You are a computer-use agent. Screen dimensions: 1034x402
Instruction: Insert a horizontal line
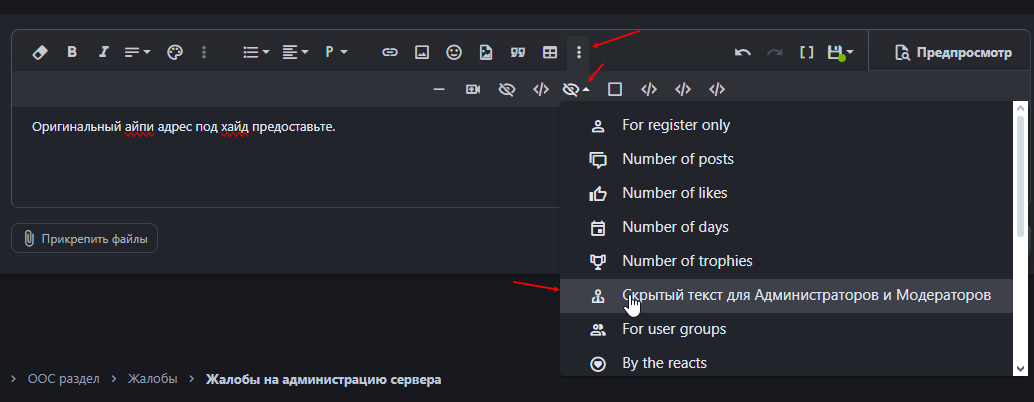pos(439,89)
